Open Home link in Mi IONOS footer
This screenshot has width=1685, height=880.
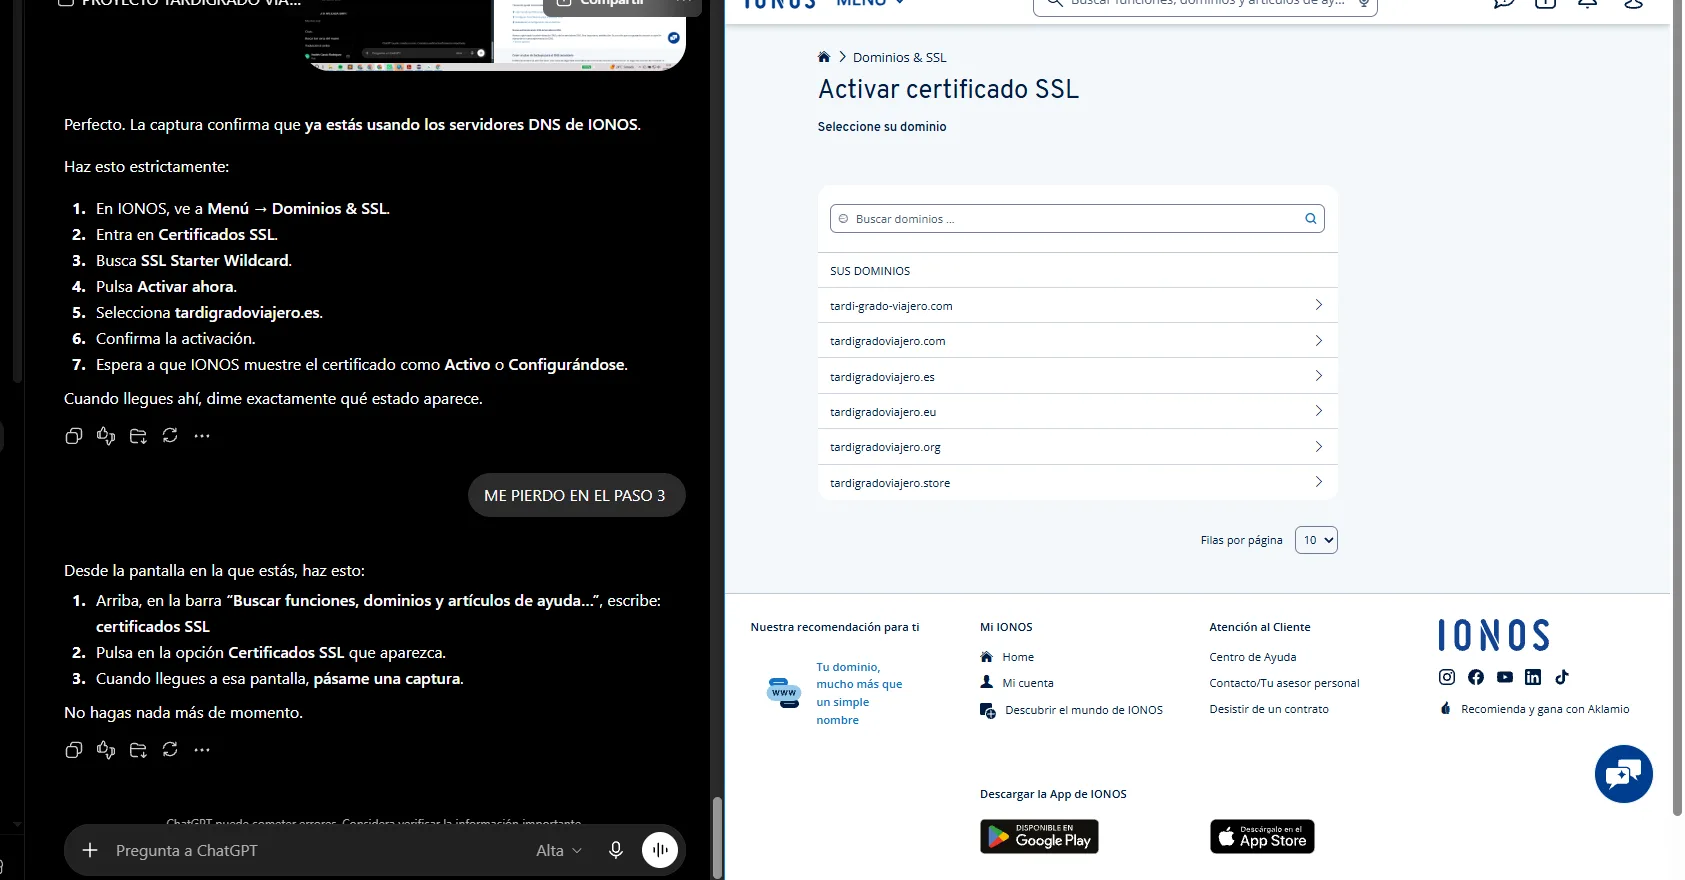pos(1018,657)
